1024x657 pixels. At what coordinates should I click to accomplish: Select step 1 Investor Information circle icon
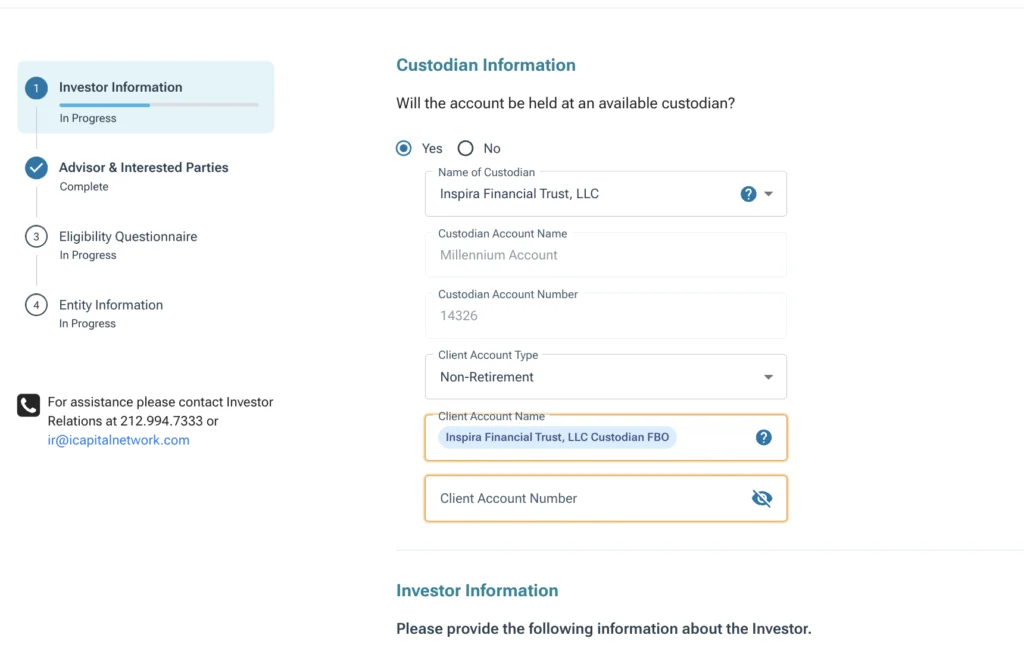[36, 87]
